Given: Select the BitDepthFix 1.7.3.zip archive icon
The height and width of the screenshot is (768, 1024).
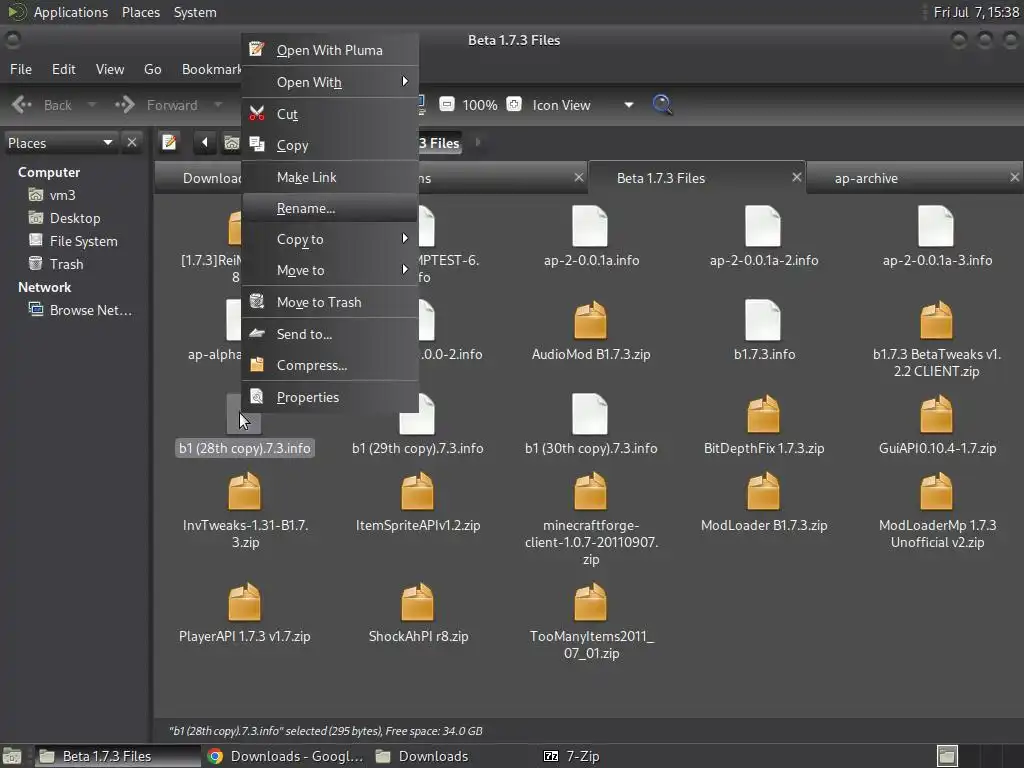Looking at the screenshot, I should (763, 414).
